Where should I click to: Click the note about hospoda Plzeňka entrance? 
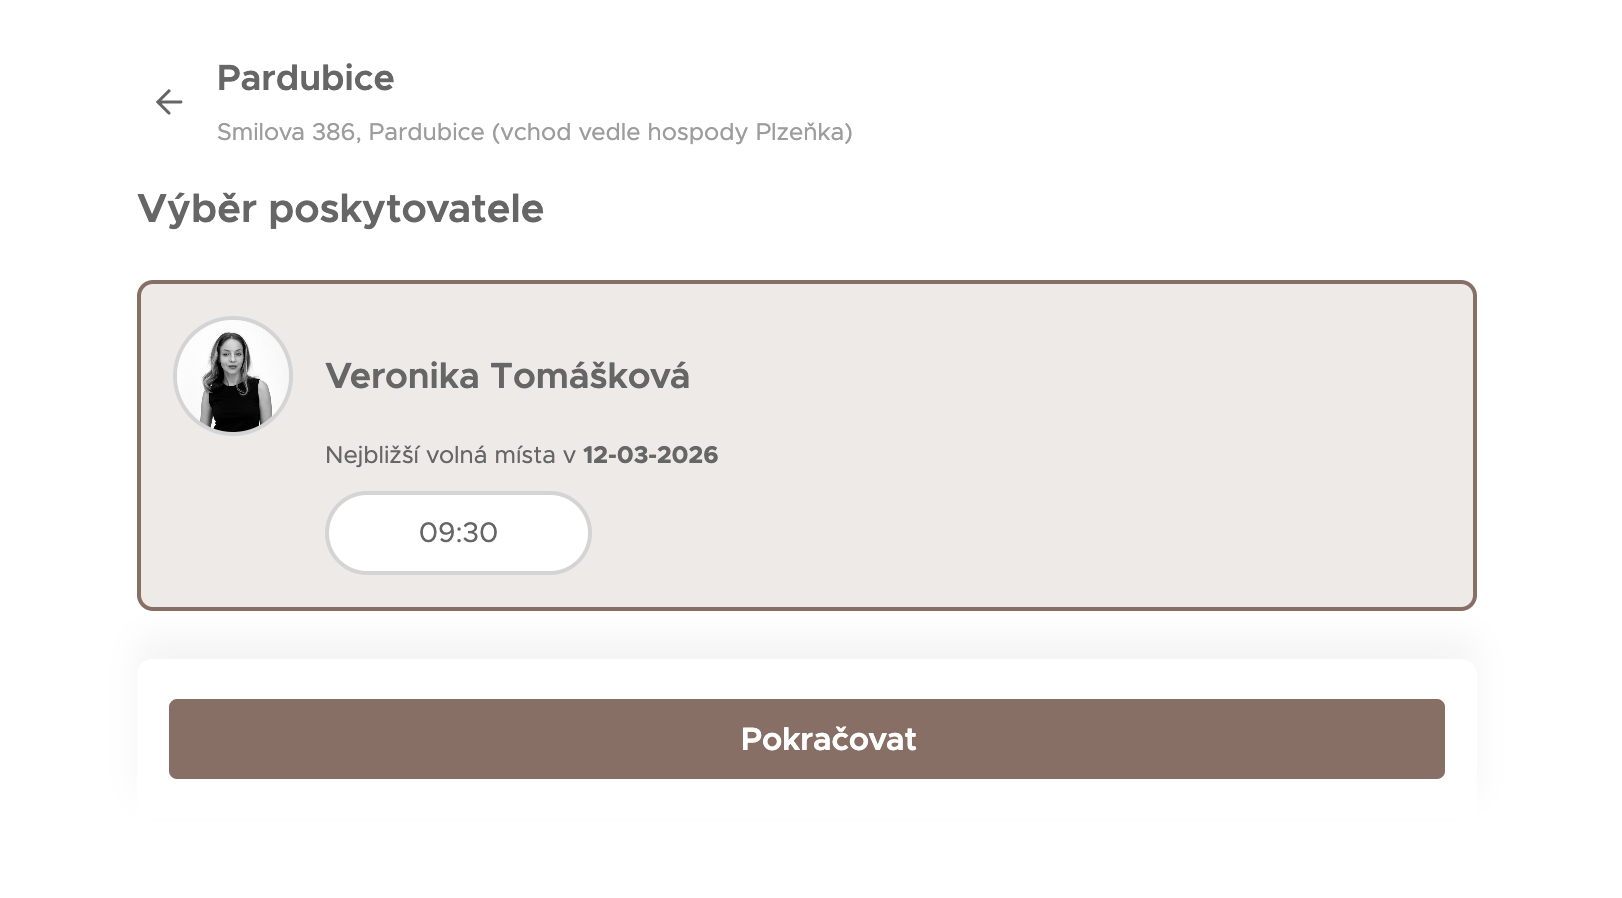(x=672, y=132)
